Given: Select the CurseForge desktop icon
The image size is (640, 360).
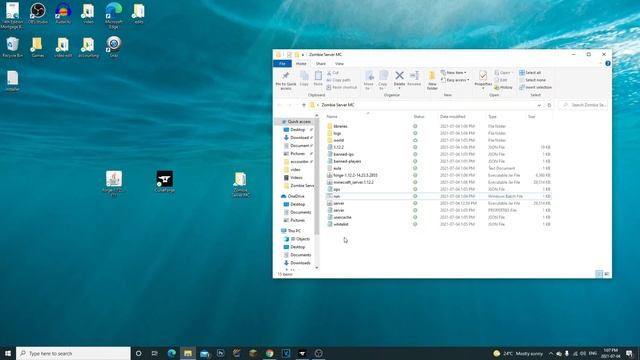Looking at the screenshot, I should coord(164,182).
